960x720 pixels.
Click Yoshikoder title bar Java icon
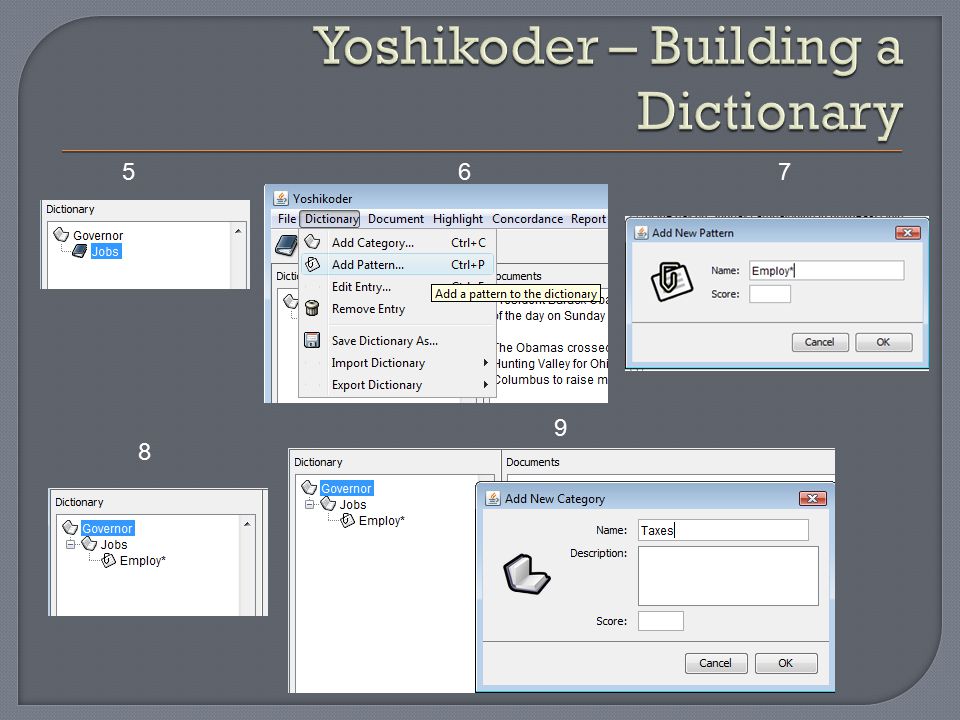coord(280,198)
